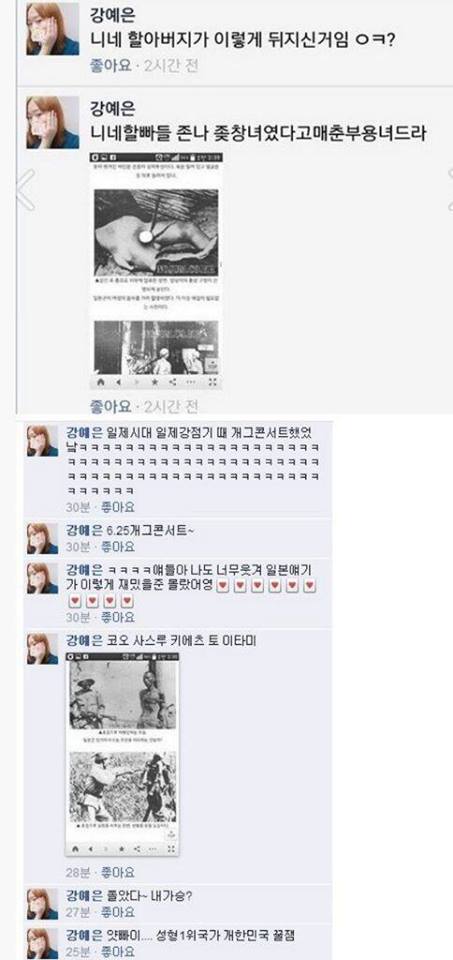Click the 2시간 전 timestamp of the topmost comment
This screenshot has height=960, width=453.
(x=171, y=66)
